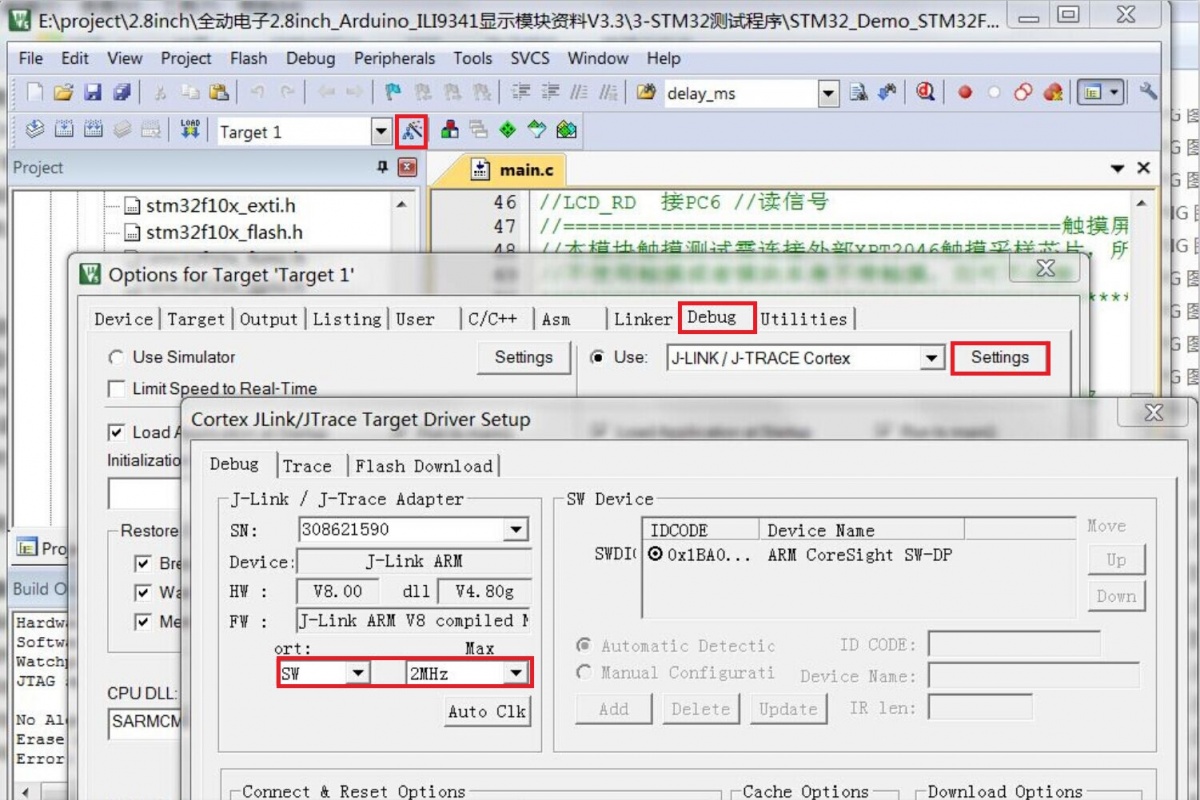This screenshot has height=800, width=1200.
Task: Click the wrench Configuration icon
Action: point(1148,92)
